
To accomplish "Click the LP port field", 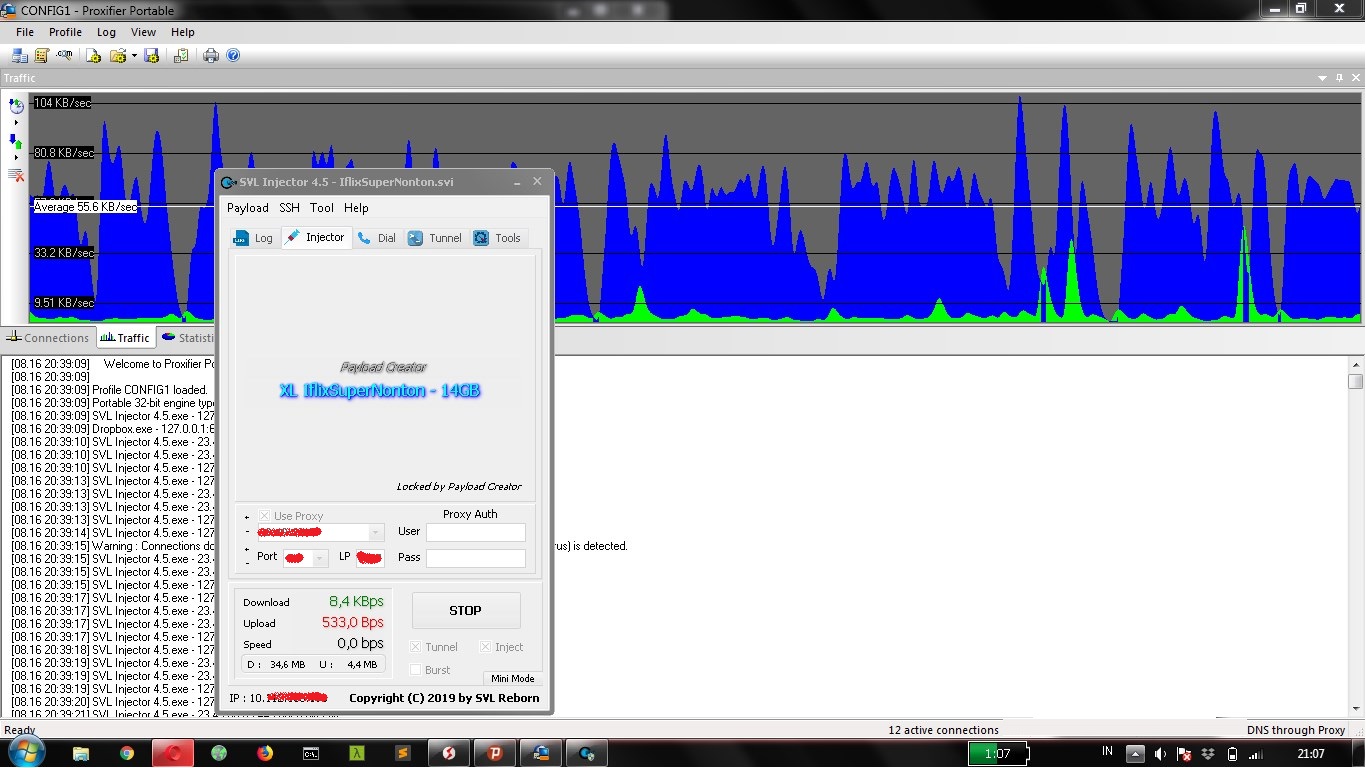I will pyautogui.click(x=370, y=558).
